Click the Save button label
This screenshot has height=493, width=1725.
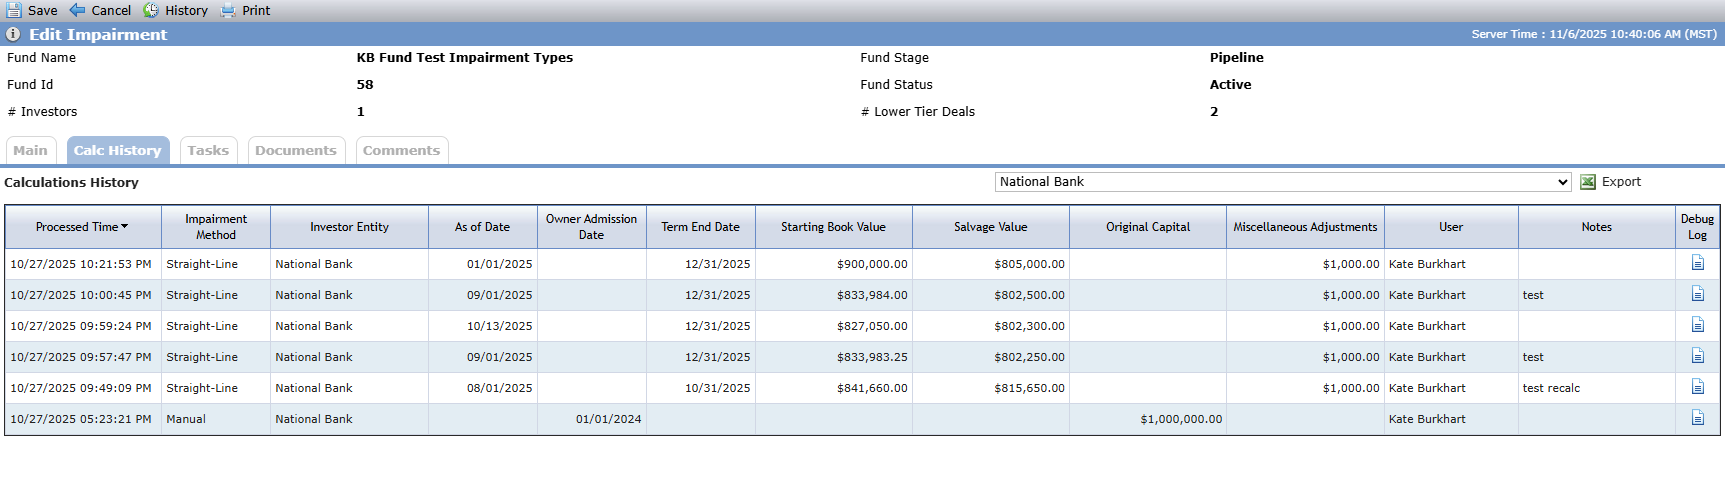pos(43,10)
